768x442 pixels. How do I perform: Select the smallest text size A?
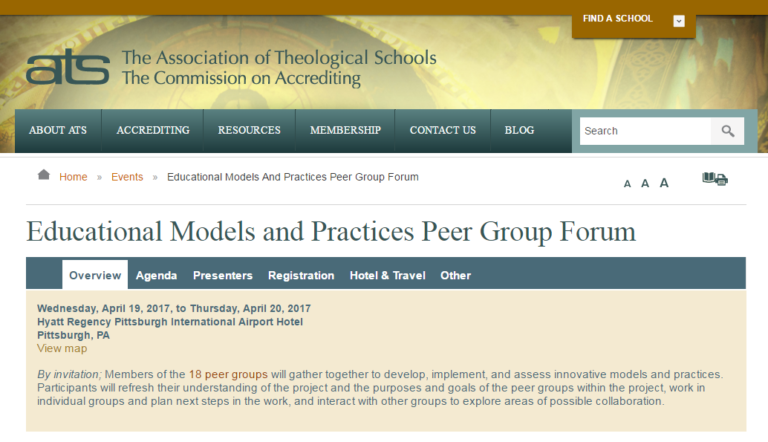tap(627, 184)
